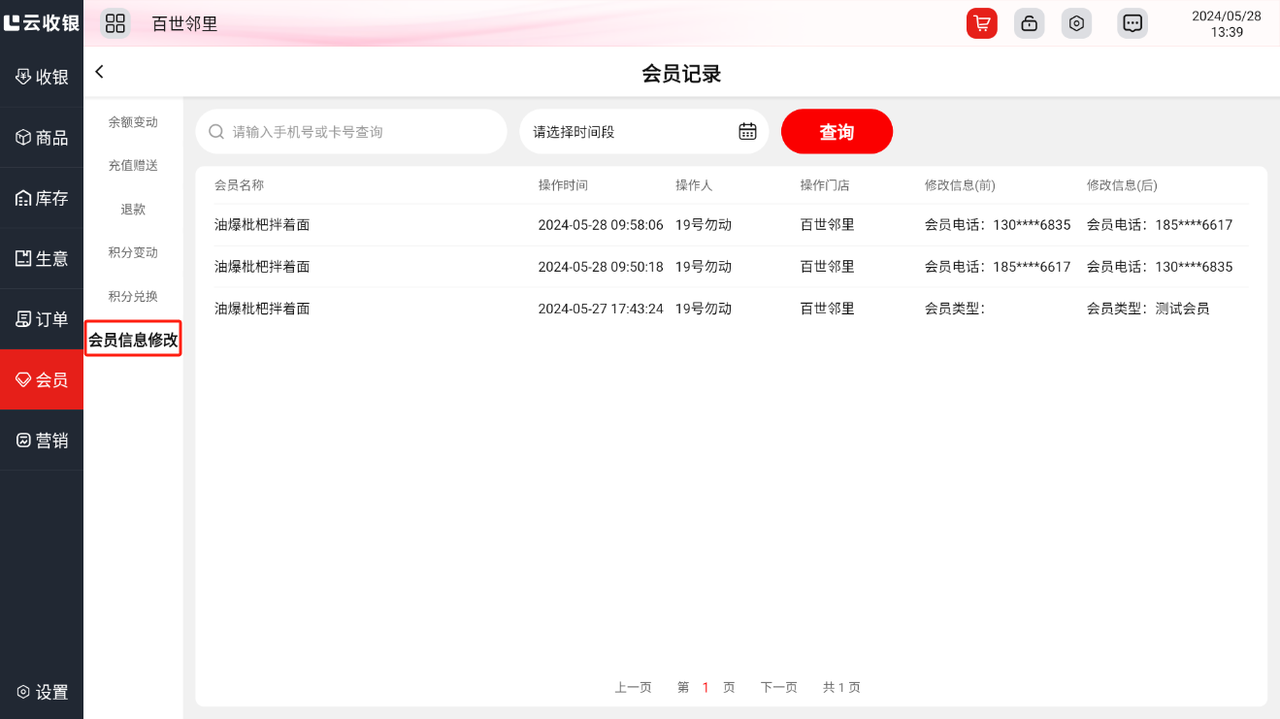The width and height of the screenshot is (1280, 719).
Task: Go to 库存 inventory in sidebar
Action: click(41, 198)
